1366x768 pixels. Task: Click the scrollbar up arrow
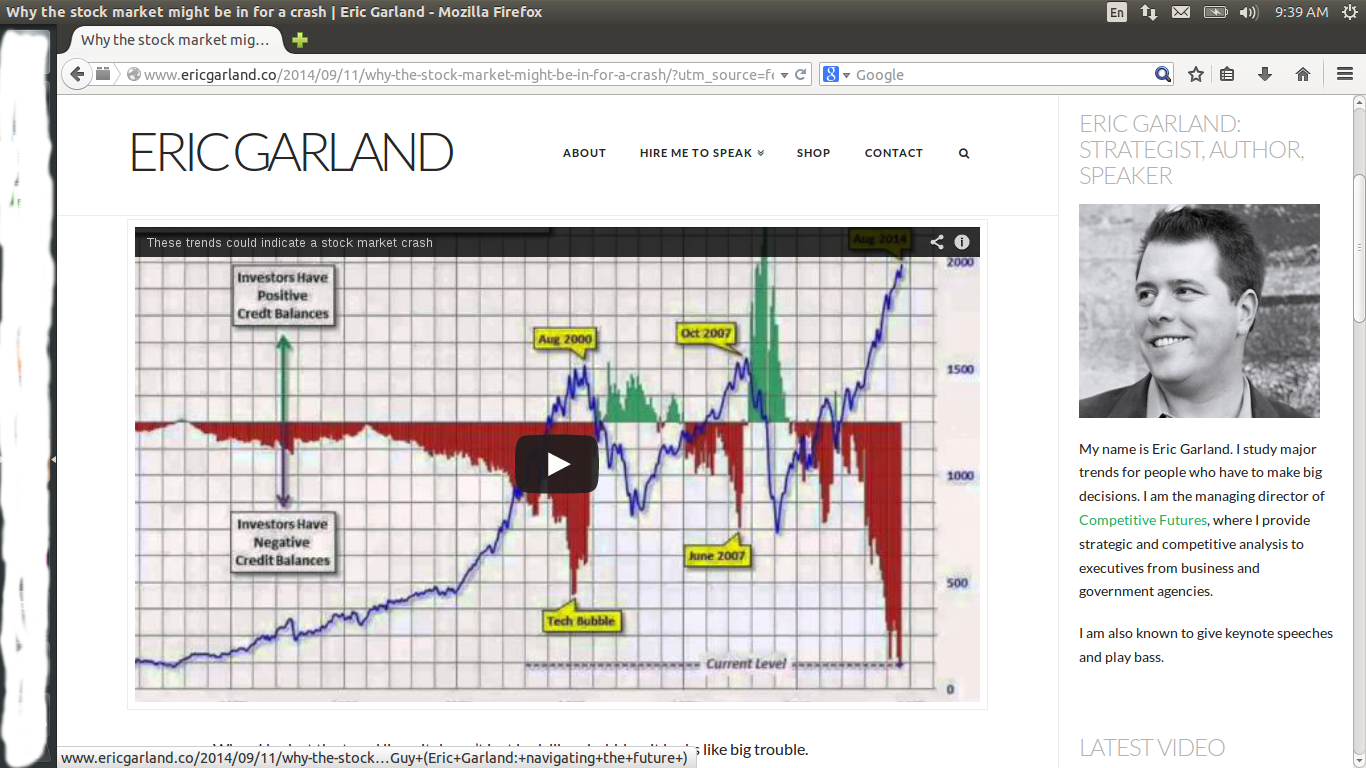(x=1359, y=102)
